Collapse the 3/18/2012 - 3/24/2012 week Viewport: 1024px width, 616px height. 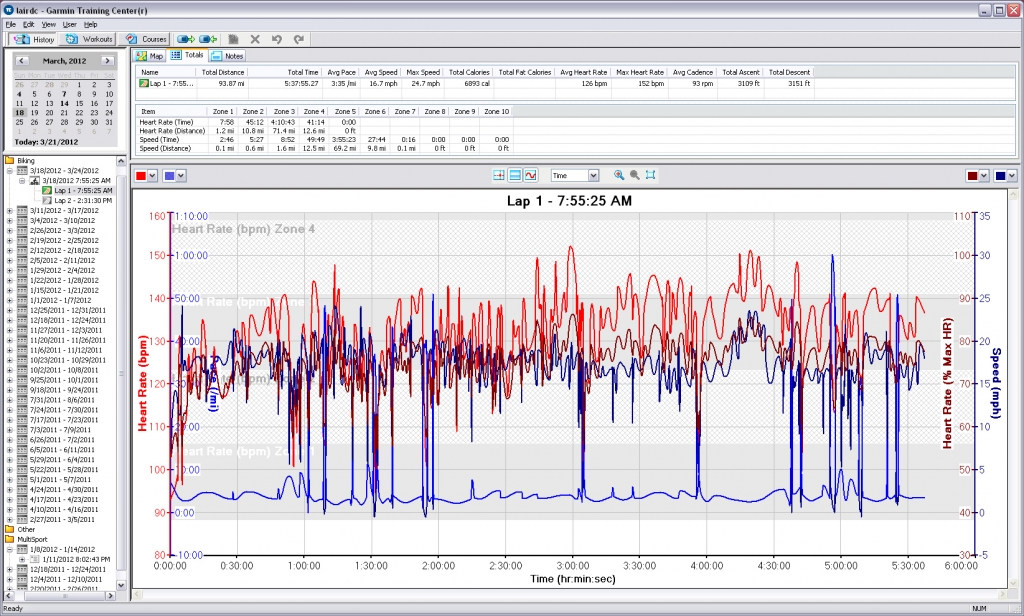(10, 171)
